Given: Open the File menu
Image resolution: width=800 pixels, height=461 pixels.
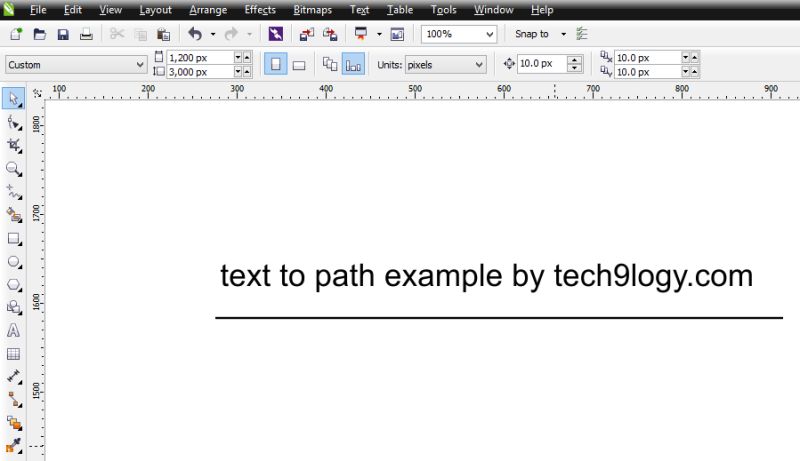Looking at the screenshot, I should pyautogui.click(x=38, y=10).
